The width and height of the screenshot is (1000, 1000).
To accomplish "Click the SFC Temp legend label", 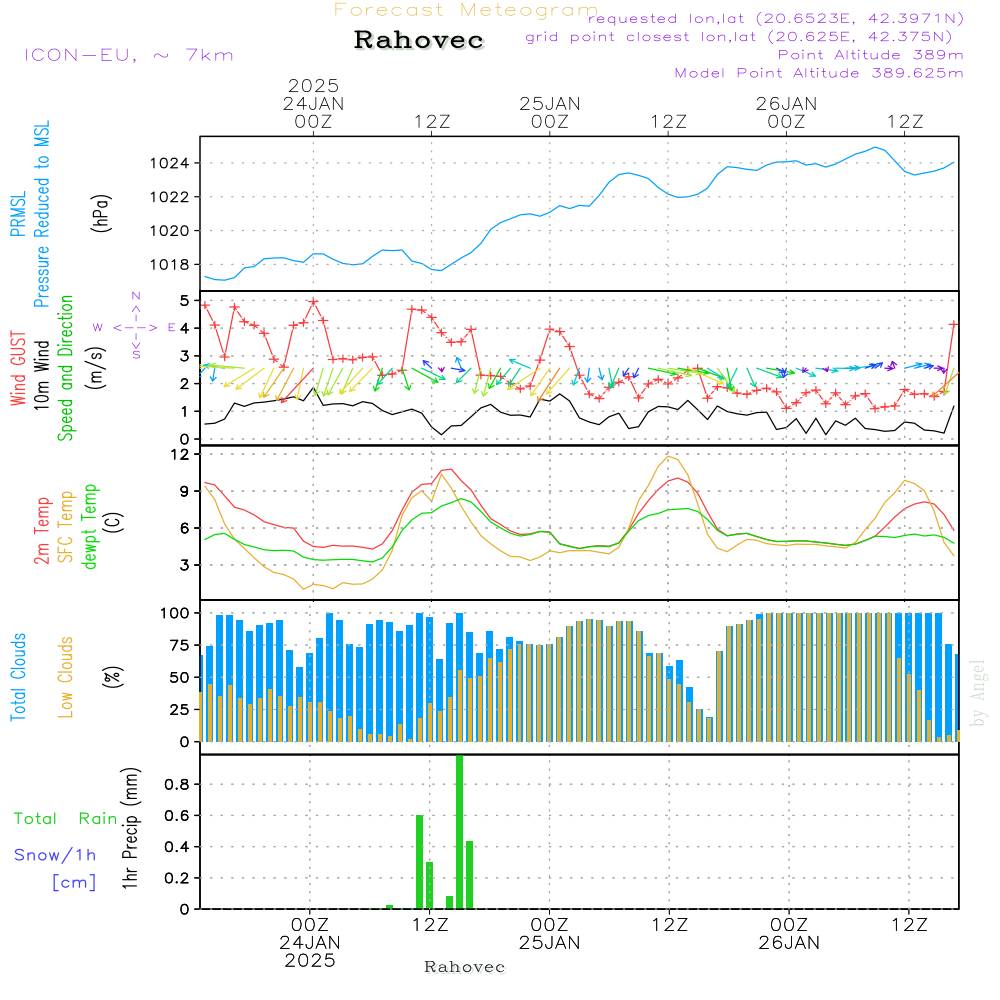I will [x=66, y=527].
